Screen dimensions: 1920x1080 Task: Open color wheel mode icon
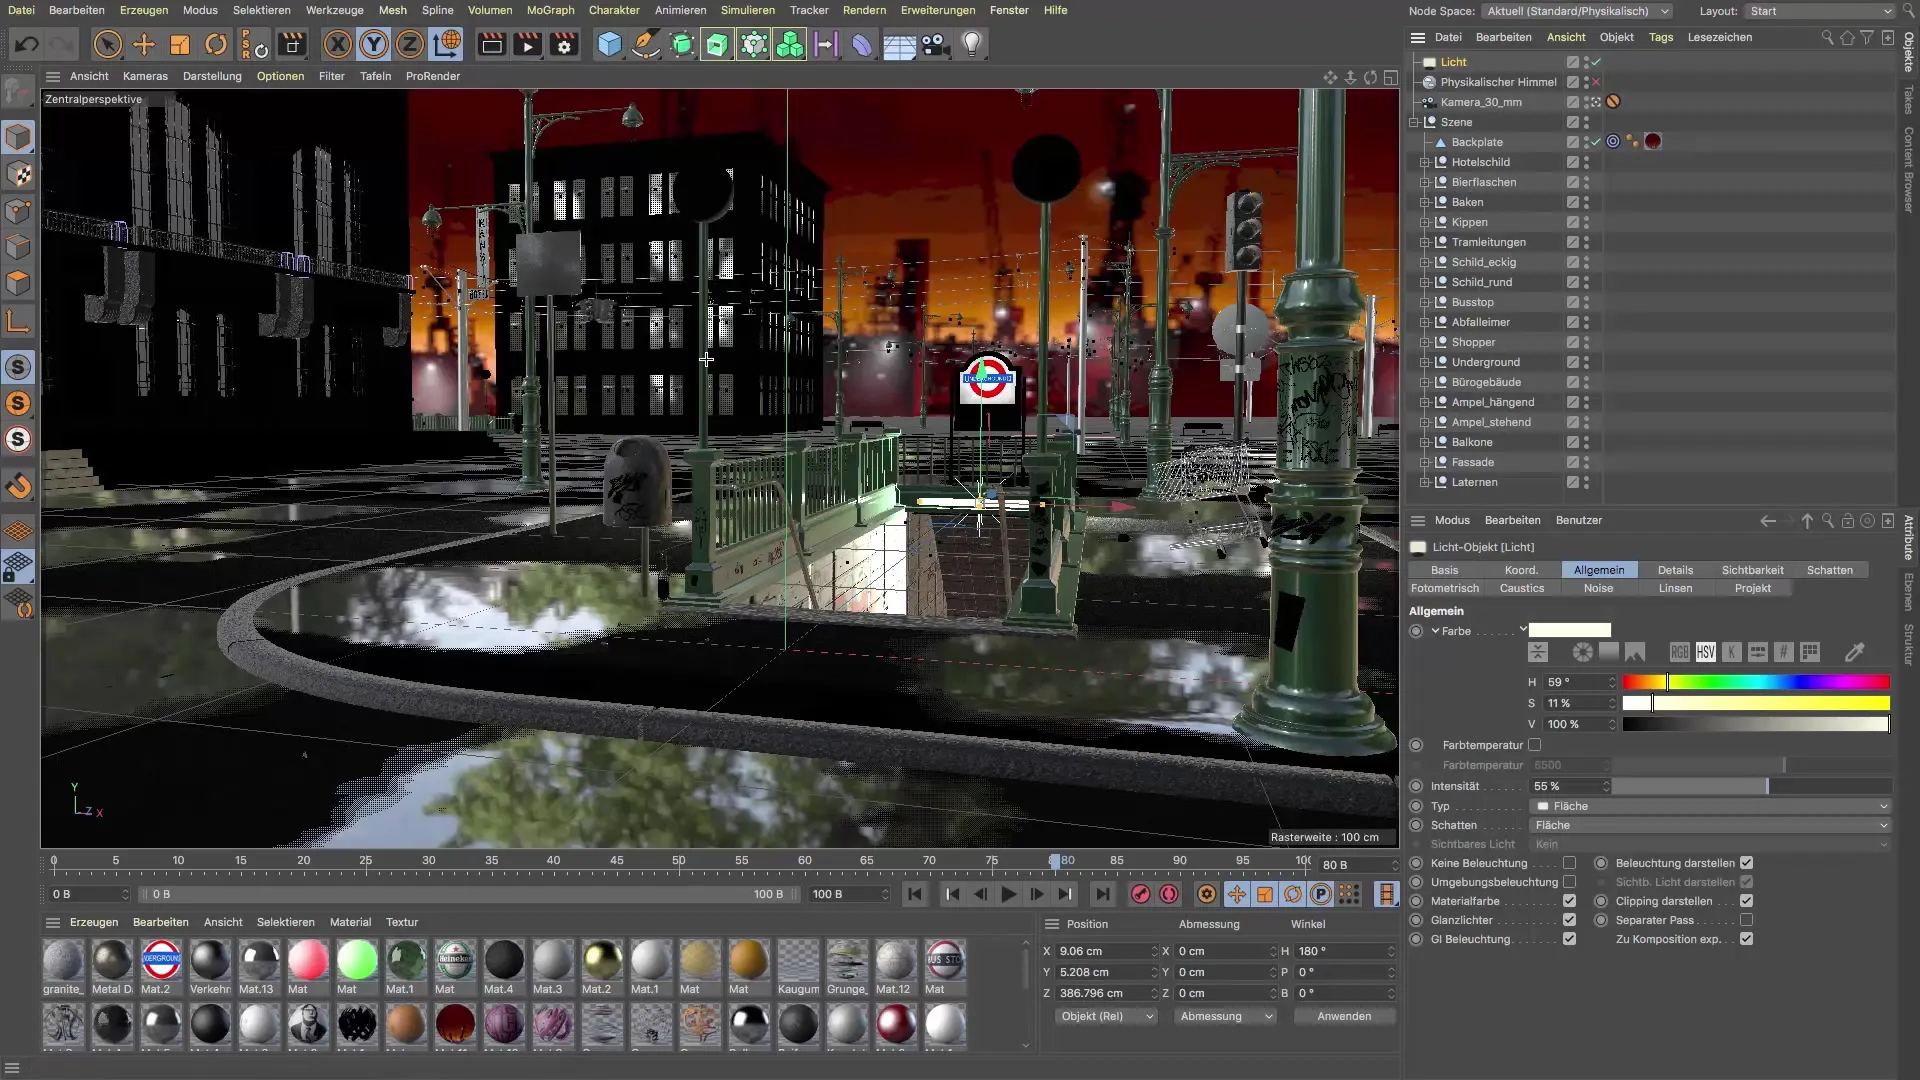pyautogui.click(x=1582, y=652)
